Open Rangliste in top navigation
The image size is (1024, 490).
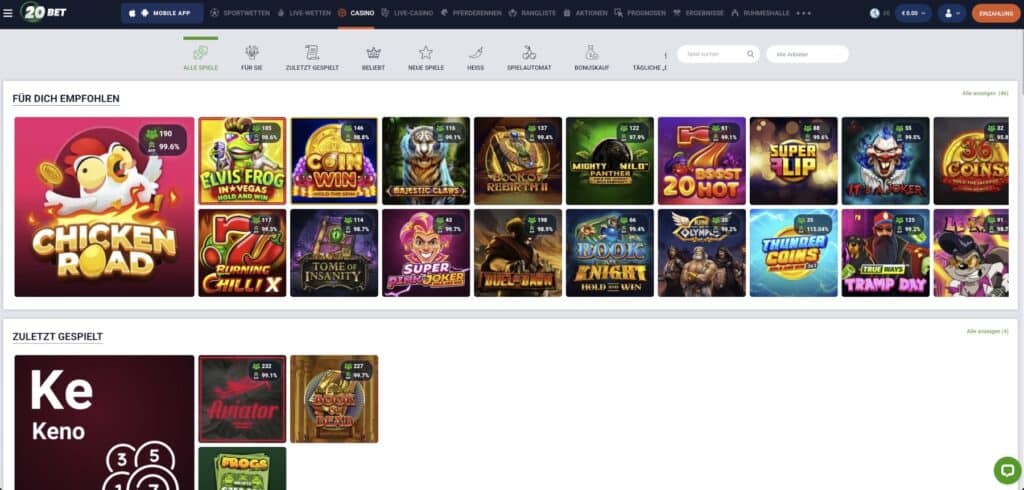pyautogui.click(x=532, y=13)
